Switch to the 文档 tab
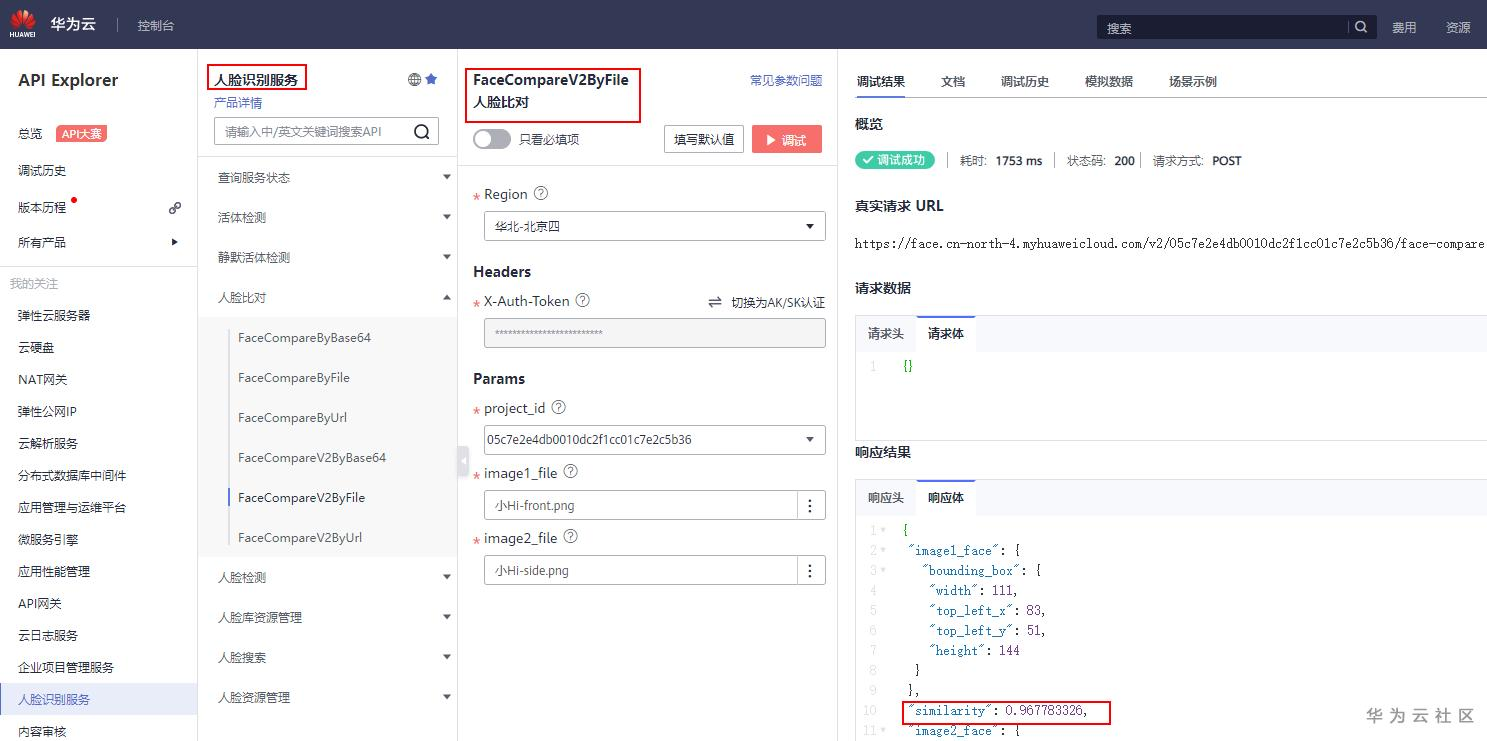The image size is (1487, 741). pos(953,82)
